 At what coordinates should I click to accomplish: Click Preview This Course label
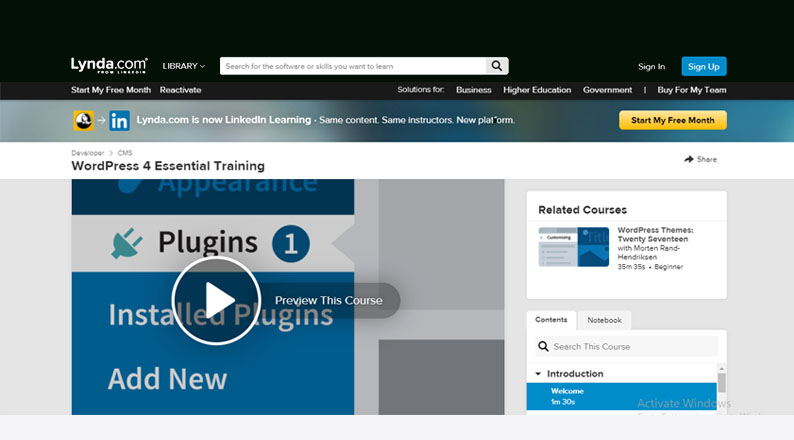coord(329,300)
